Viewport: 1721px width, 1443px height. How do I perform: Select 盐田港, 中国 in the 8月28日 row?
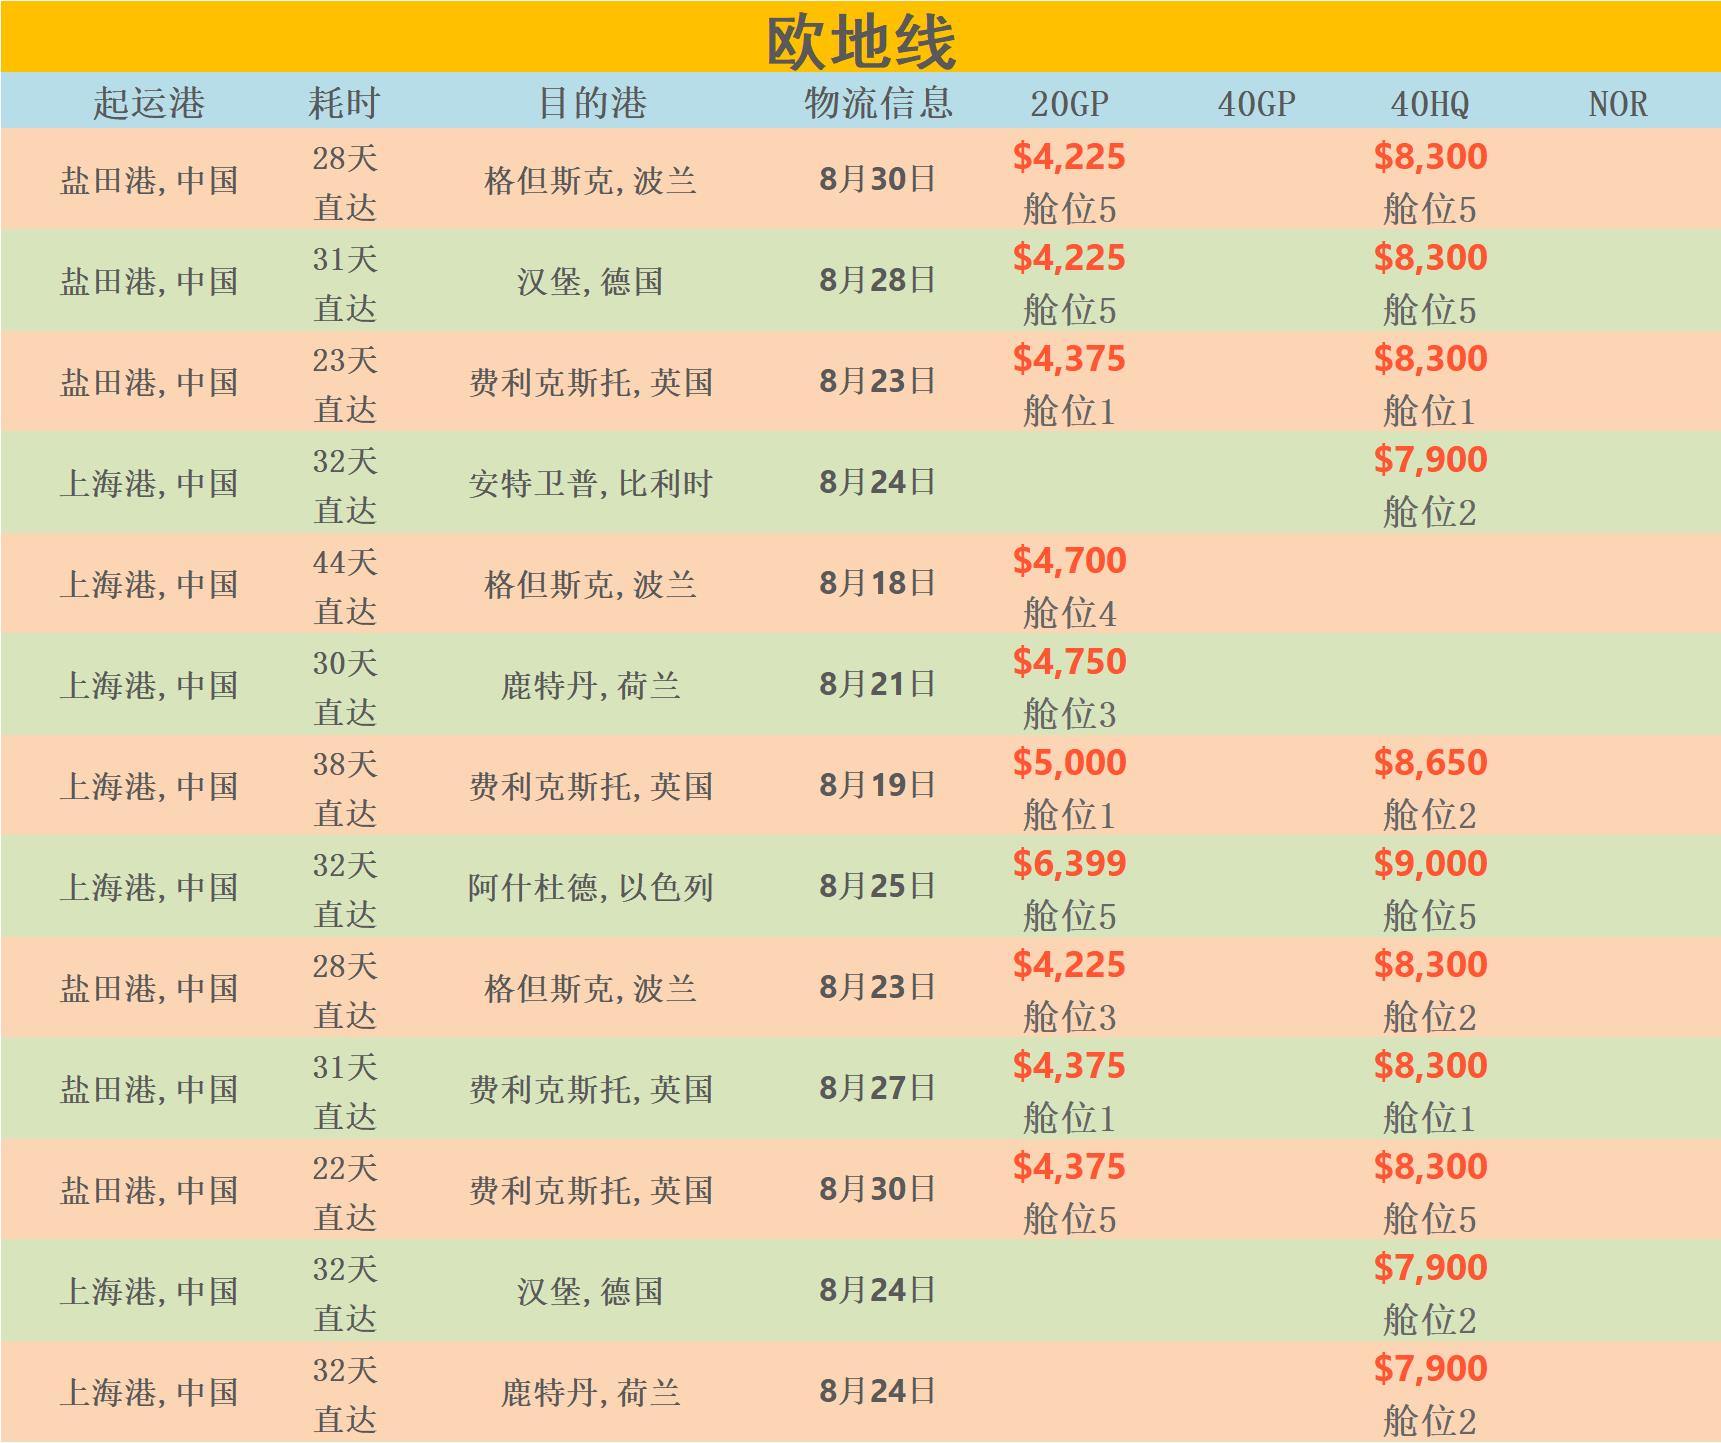[149, 282]
